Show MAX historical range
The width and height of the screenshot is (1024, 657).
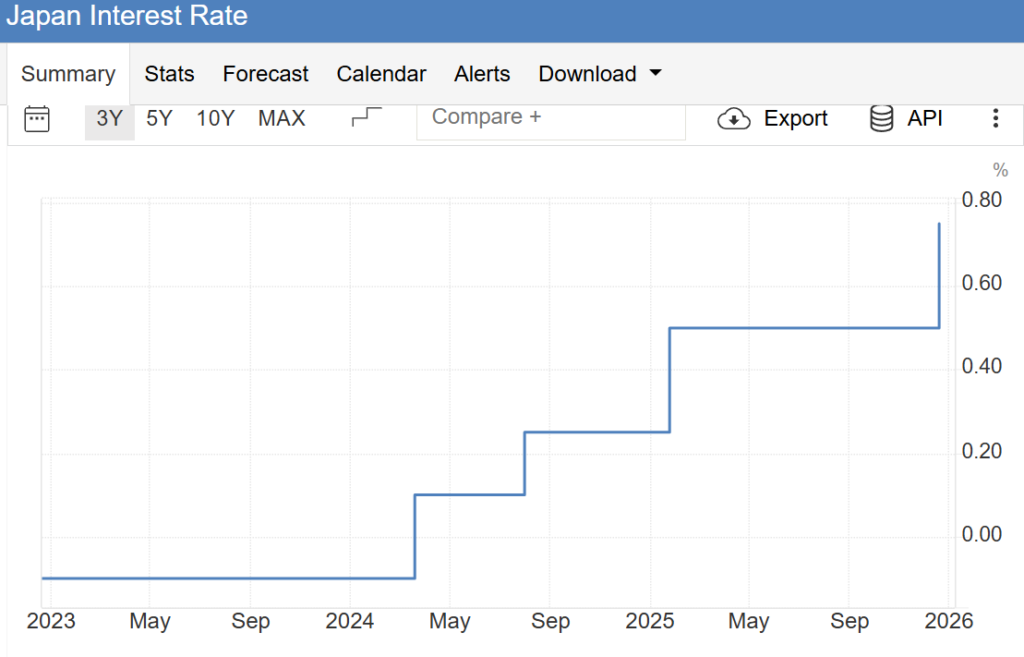[281, 119]
